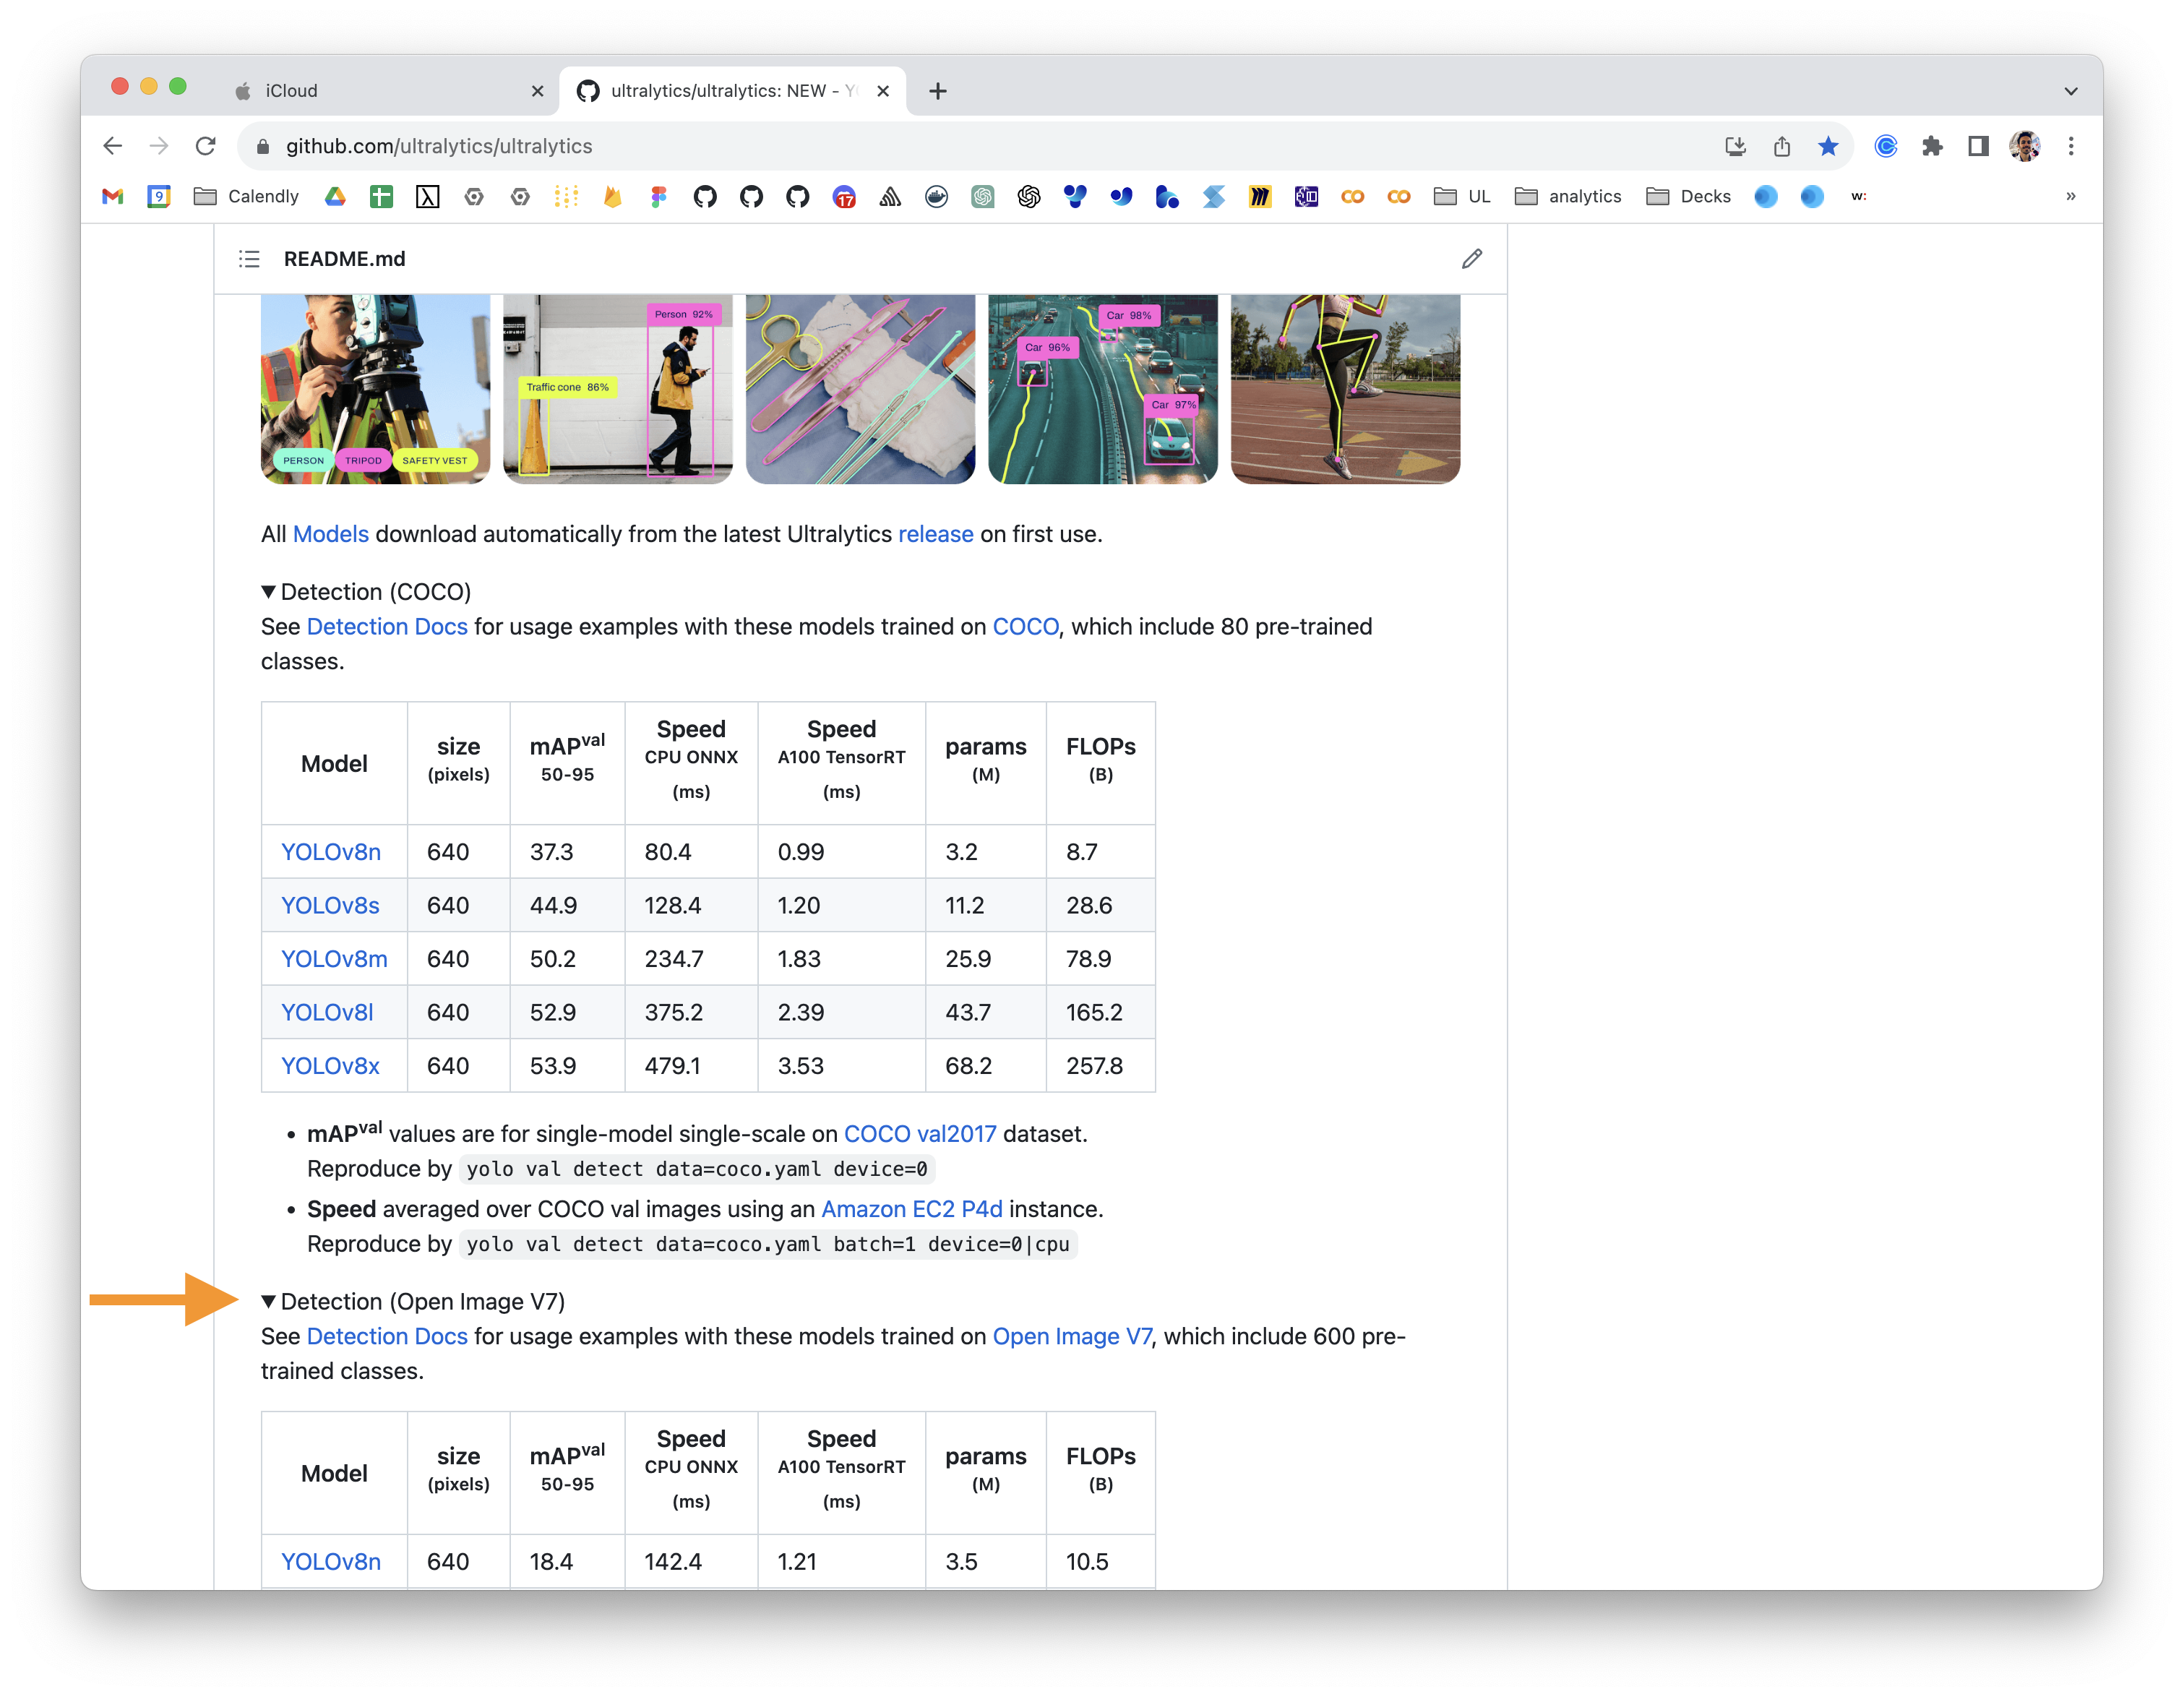Open the Miro bookmark
This screenshot has height=1697, width=2184.
point(1259,196)
